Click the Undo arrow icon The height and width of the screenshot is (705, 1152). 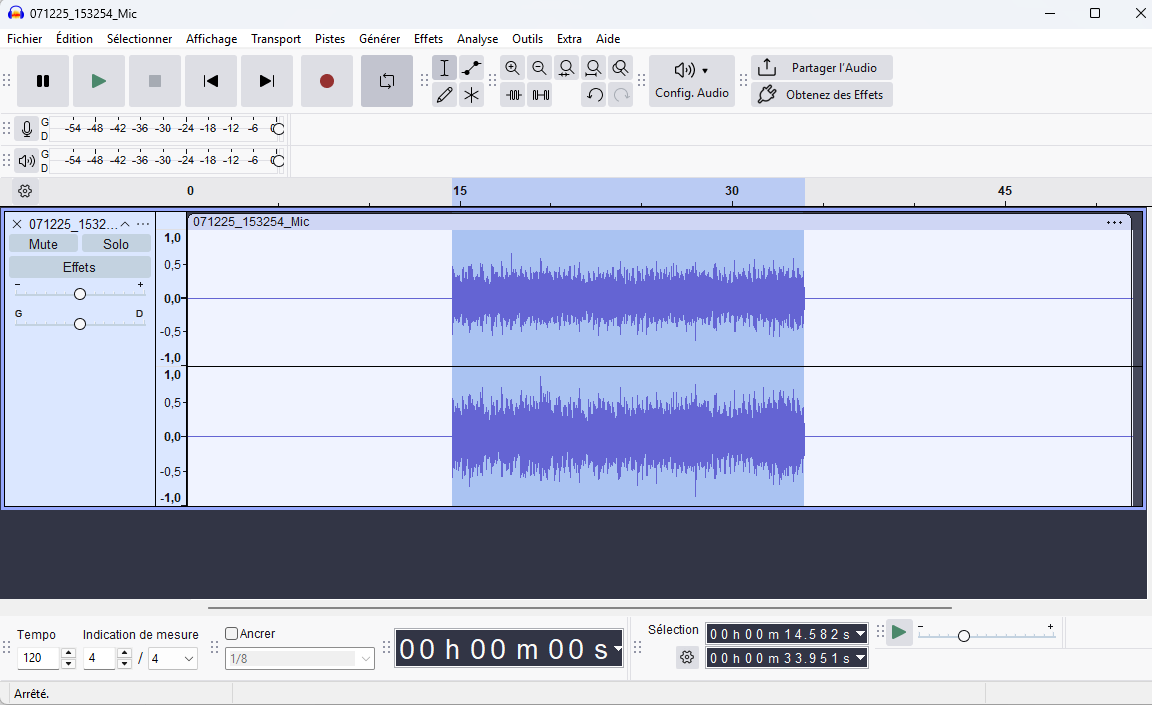[594, 95]
